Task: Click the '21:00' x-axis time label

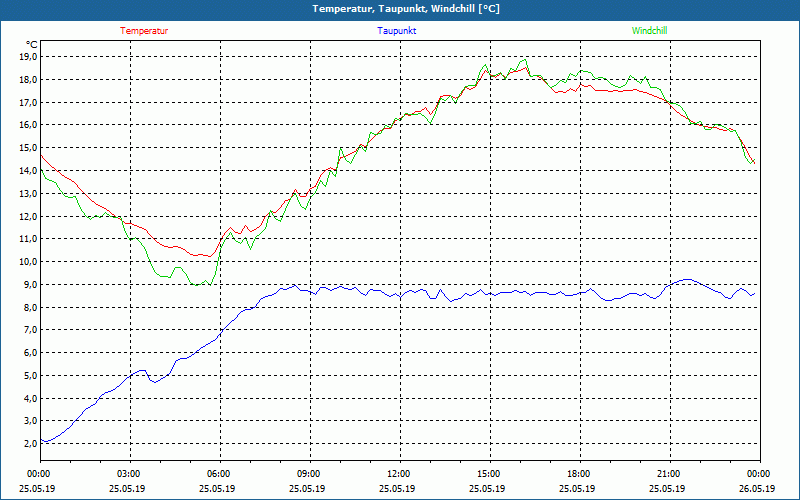Action: point(669,474)
